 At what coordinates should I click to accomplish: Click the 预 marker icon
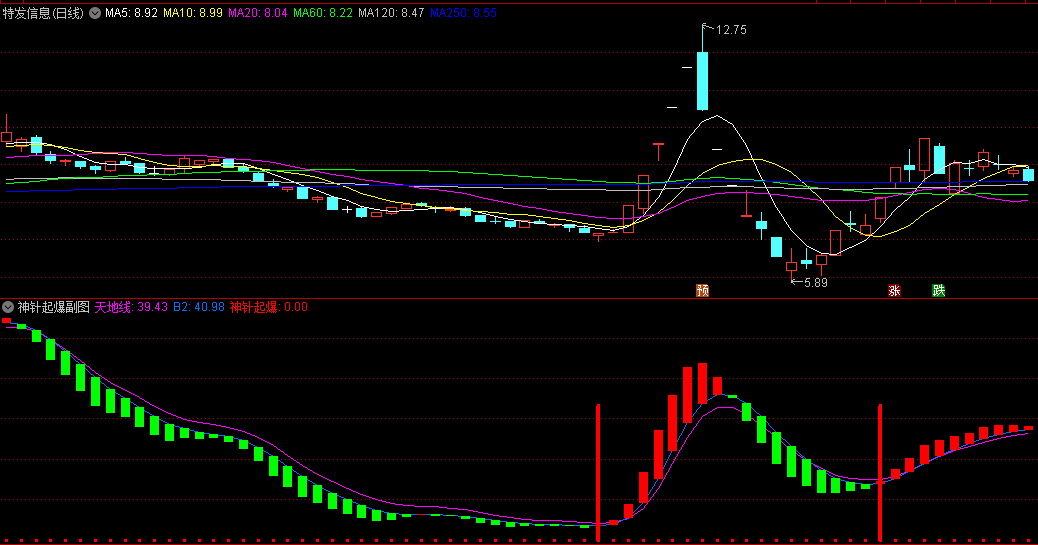tap(702, 290)
